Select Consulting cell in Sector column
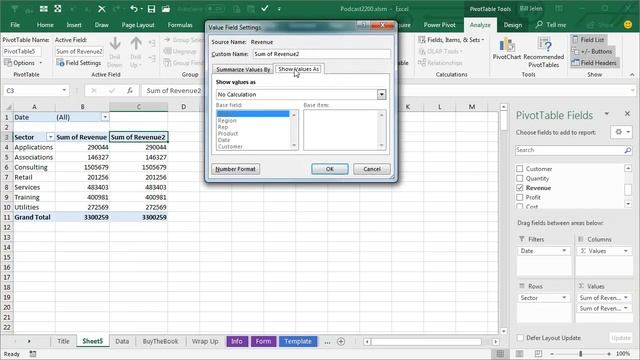The height and width of the screenshot is (360, 640). point(34,167)
